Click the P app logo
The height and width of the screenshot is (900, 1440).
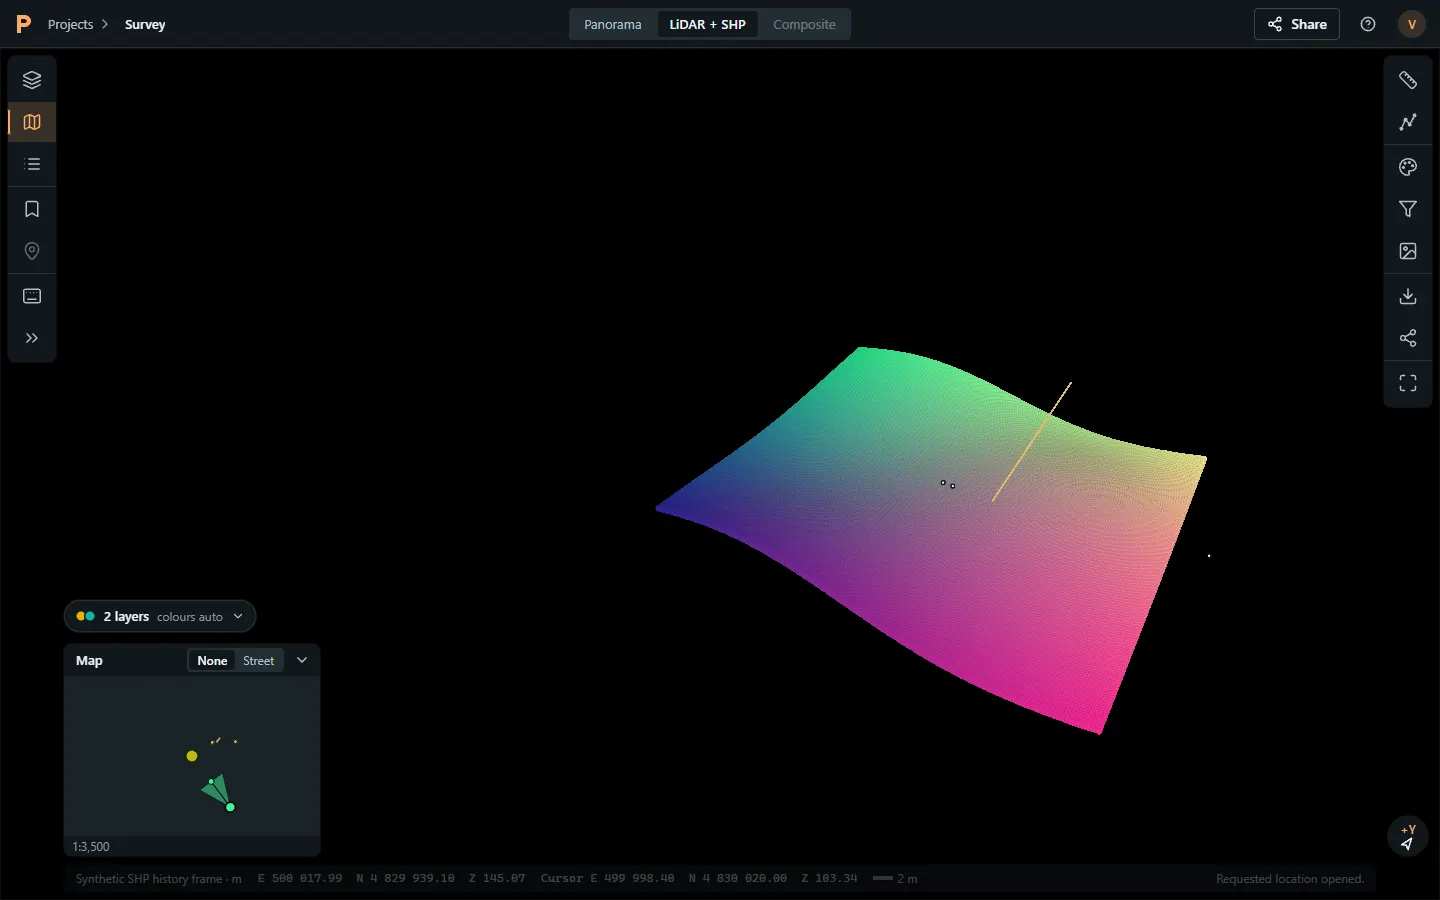(24, 24)
